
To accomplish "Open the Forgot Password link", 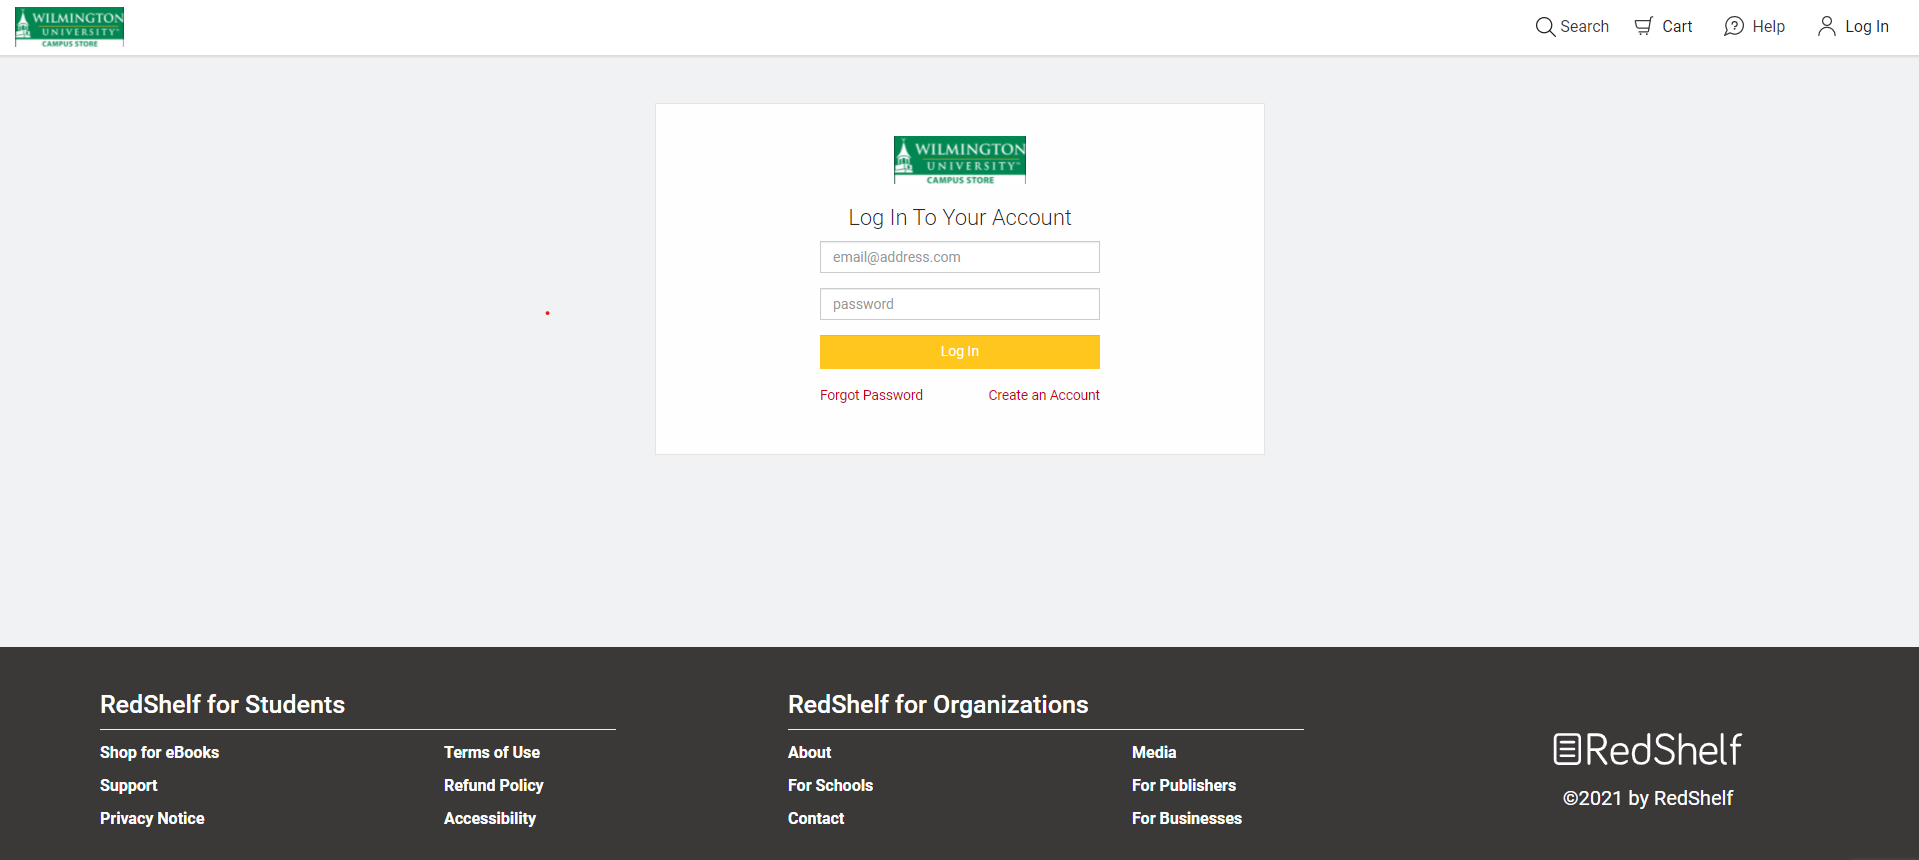I will click(871, 395).
